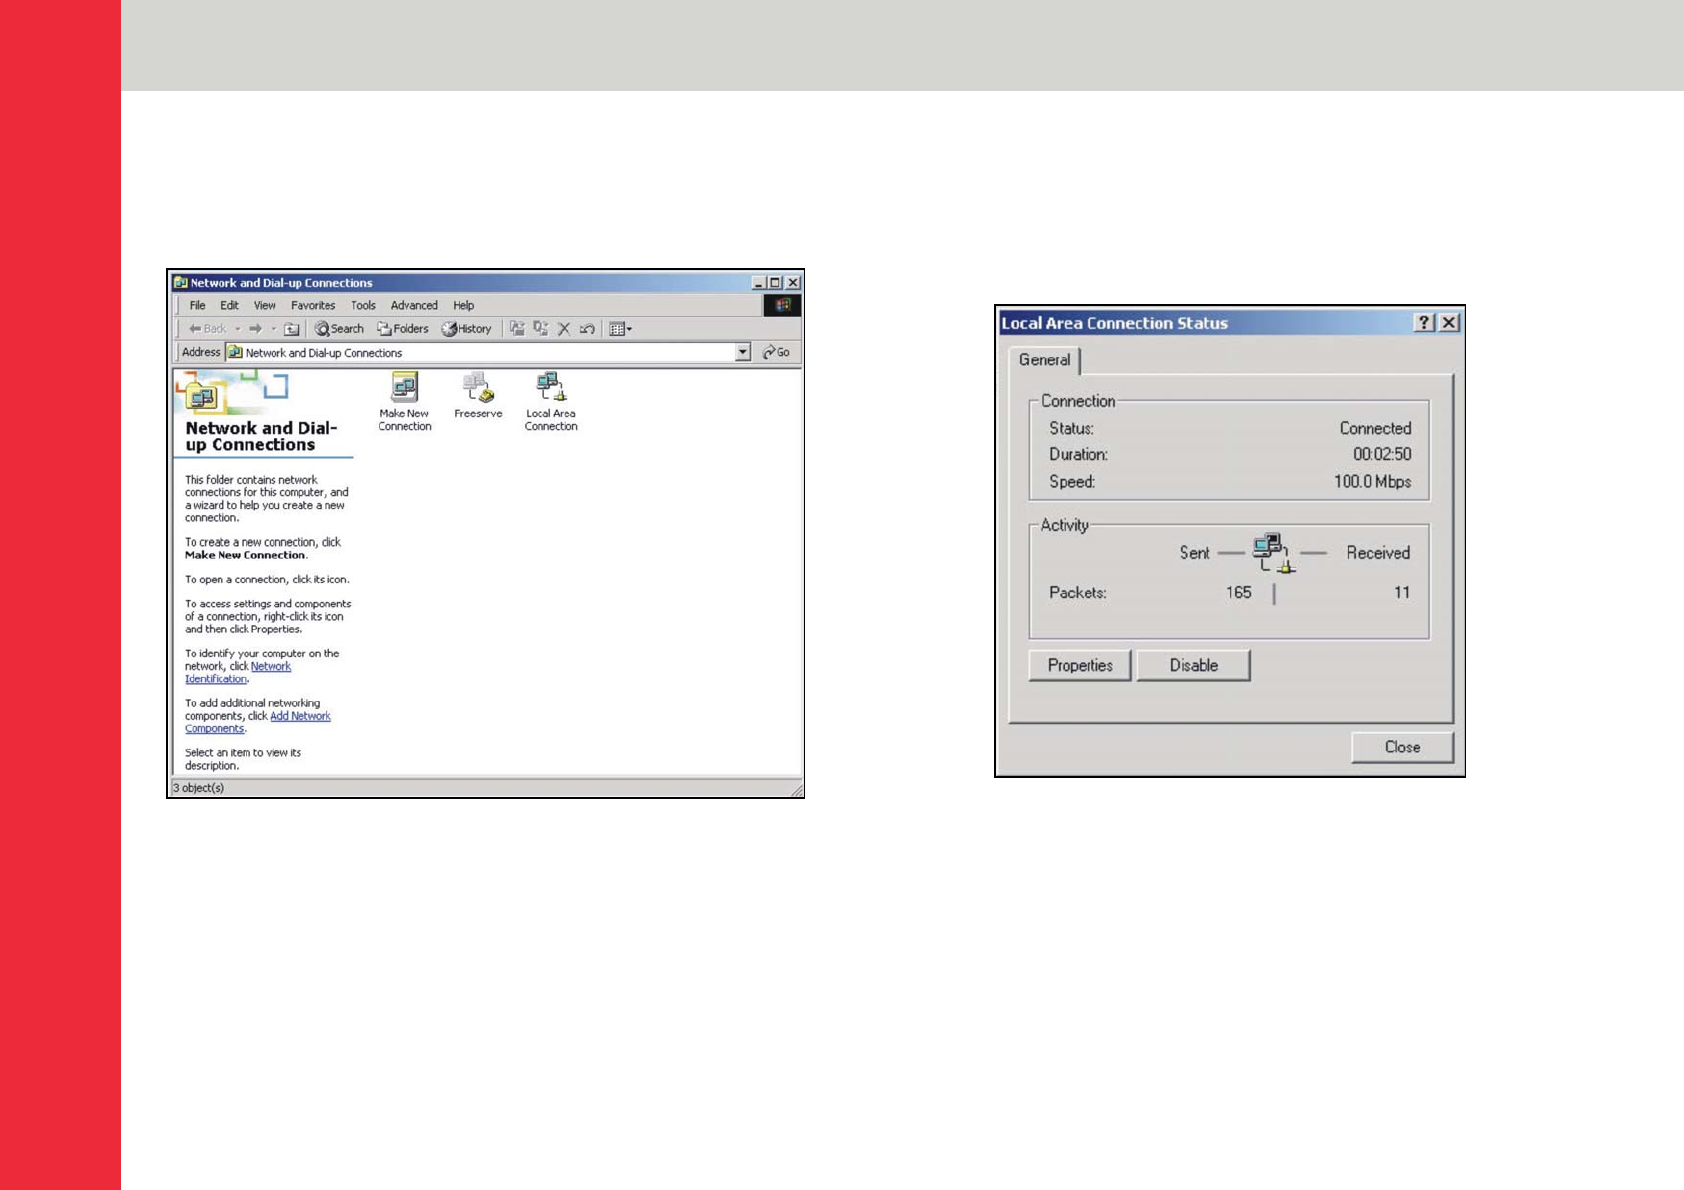Click the Add Network Components link
1684x1190 pixels.
258,722
